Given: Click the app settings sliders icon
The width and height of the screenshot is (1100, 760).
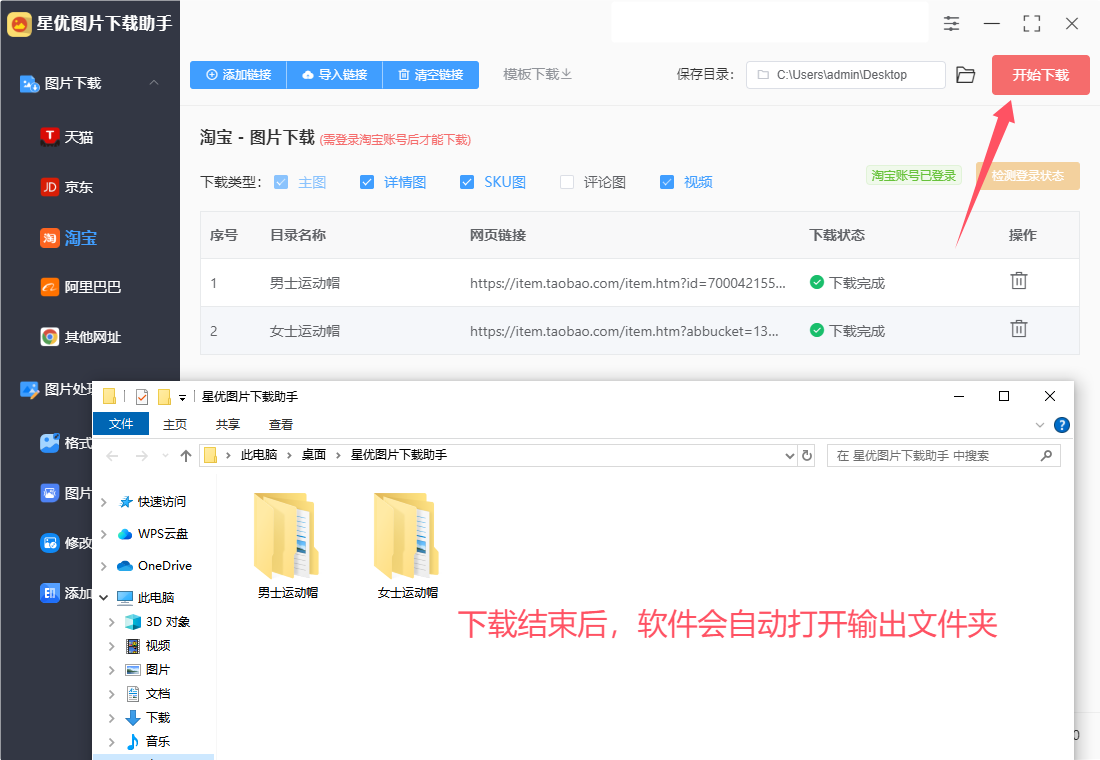Looking at the screenshot, I should click(x=951, y=23).
